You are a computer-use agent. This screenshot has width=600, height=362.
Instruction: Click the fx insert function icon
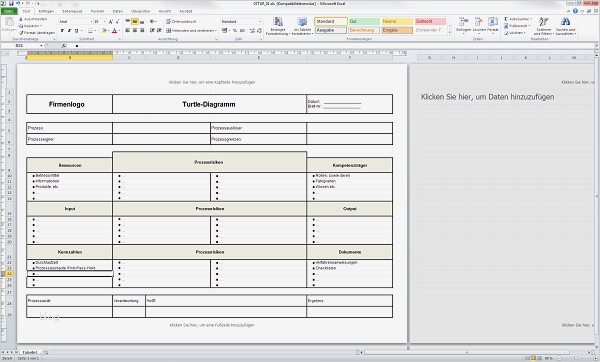(x=64, y=46)
